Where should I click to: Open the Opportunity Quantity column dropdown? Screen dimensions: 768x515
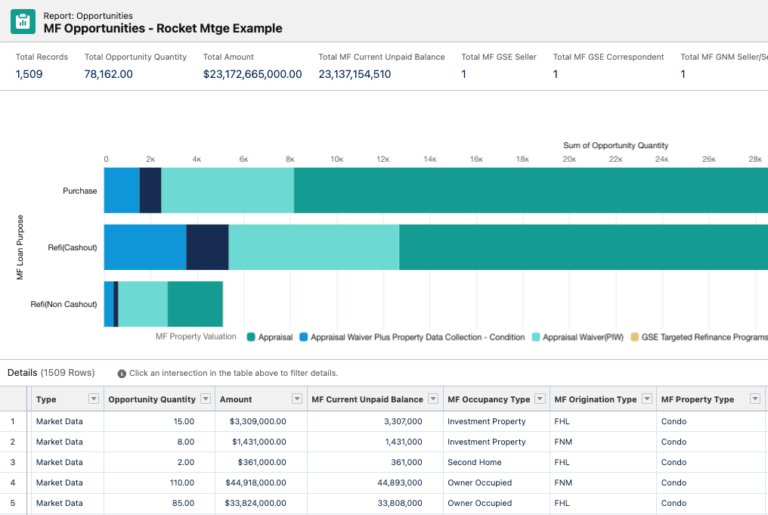(x=206, y=399)
